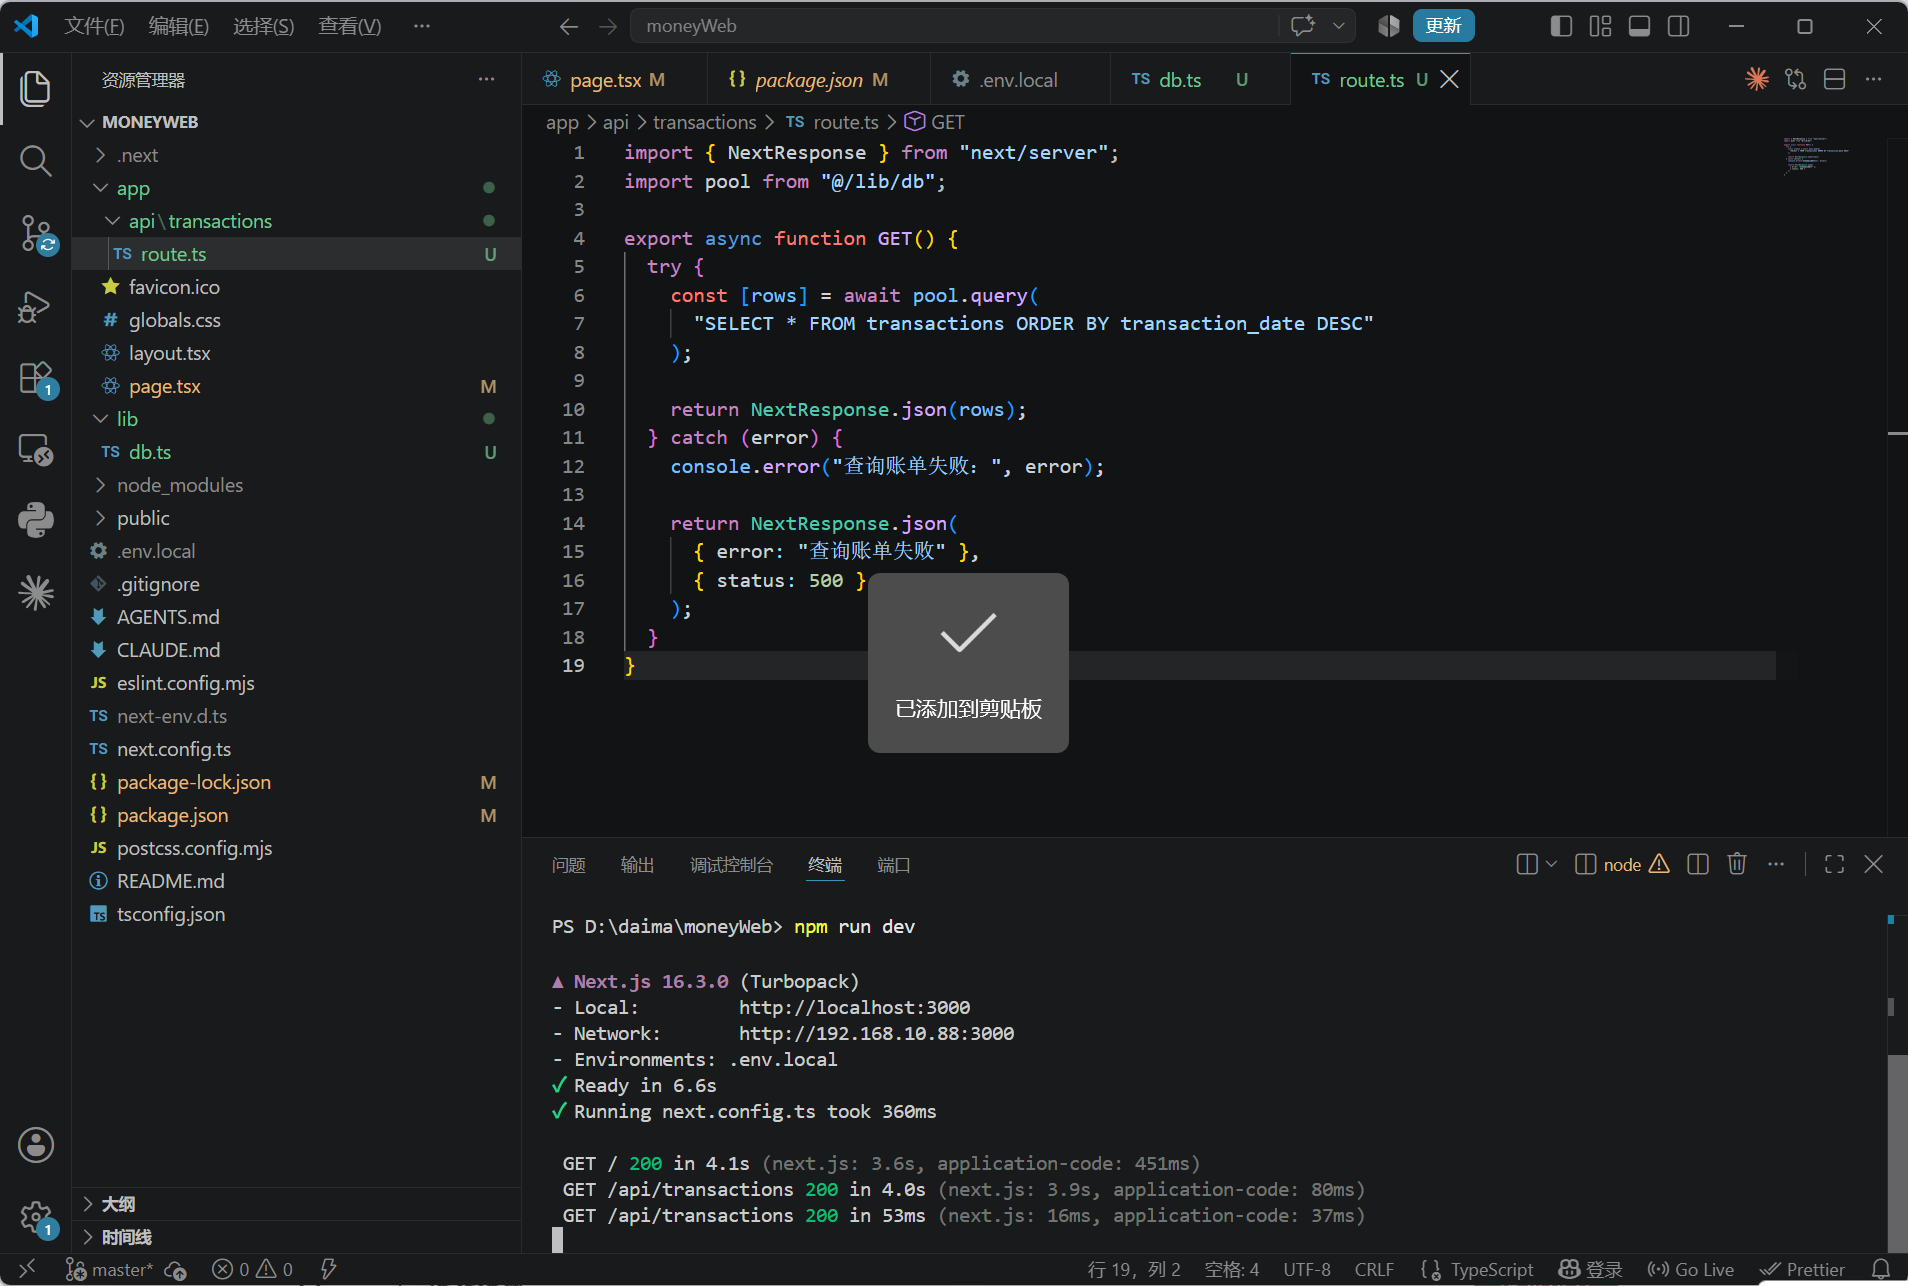The height and width of the screenshot is (1286, 1908).
Task: Open the 选择(S) menu
Action: tap(263, 26)
